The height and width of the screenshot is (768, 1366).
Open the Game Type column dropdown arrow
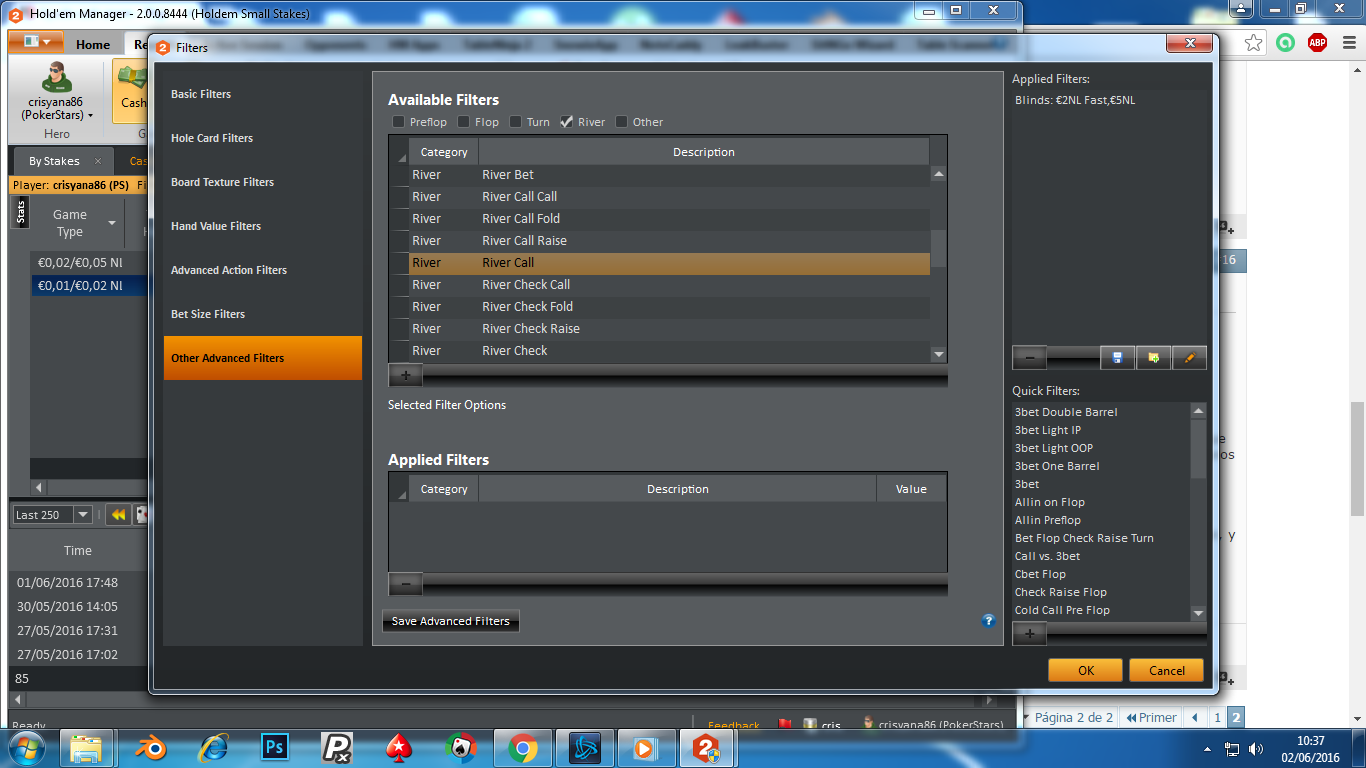112,223
